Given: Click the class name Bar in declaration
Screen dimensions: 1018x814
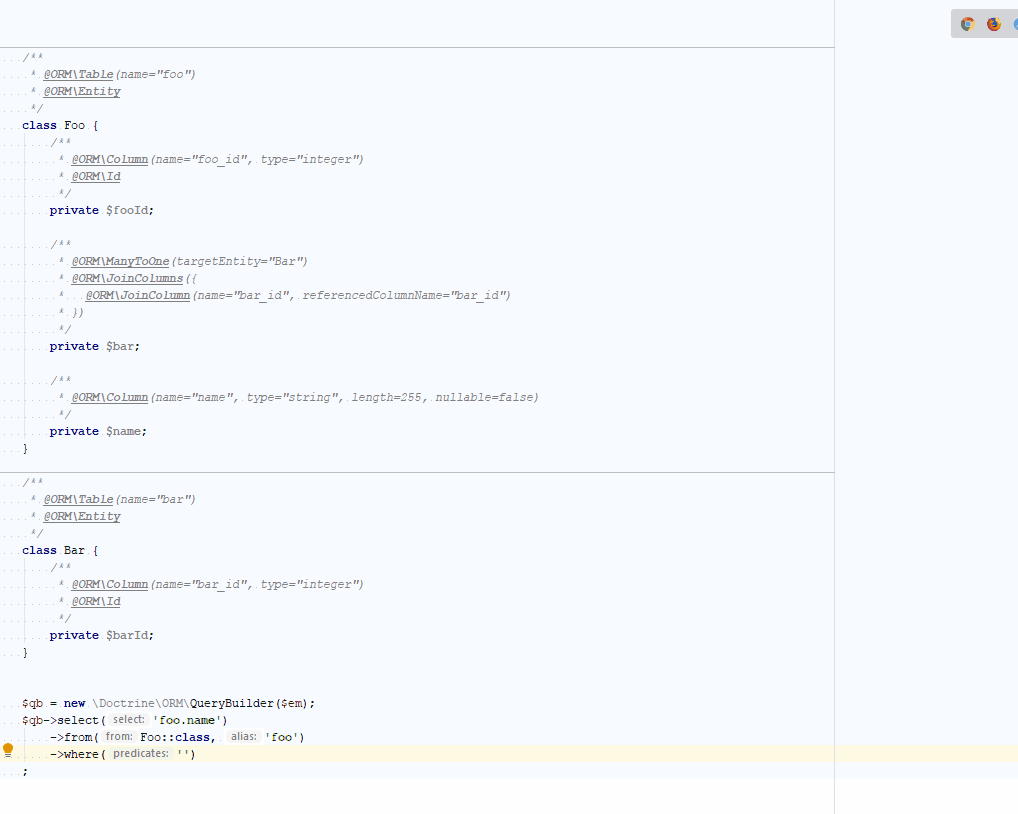Looking at the screenshot, I should pyautogui.click(x=75, y=550).
